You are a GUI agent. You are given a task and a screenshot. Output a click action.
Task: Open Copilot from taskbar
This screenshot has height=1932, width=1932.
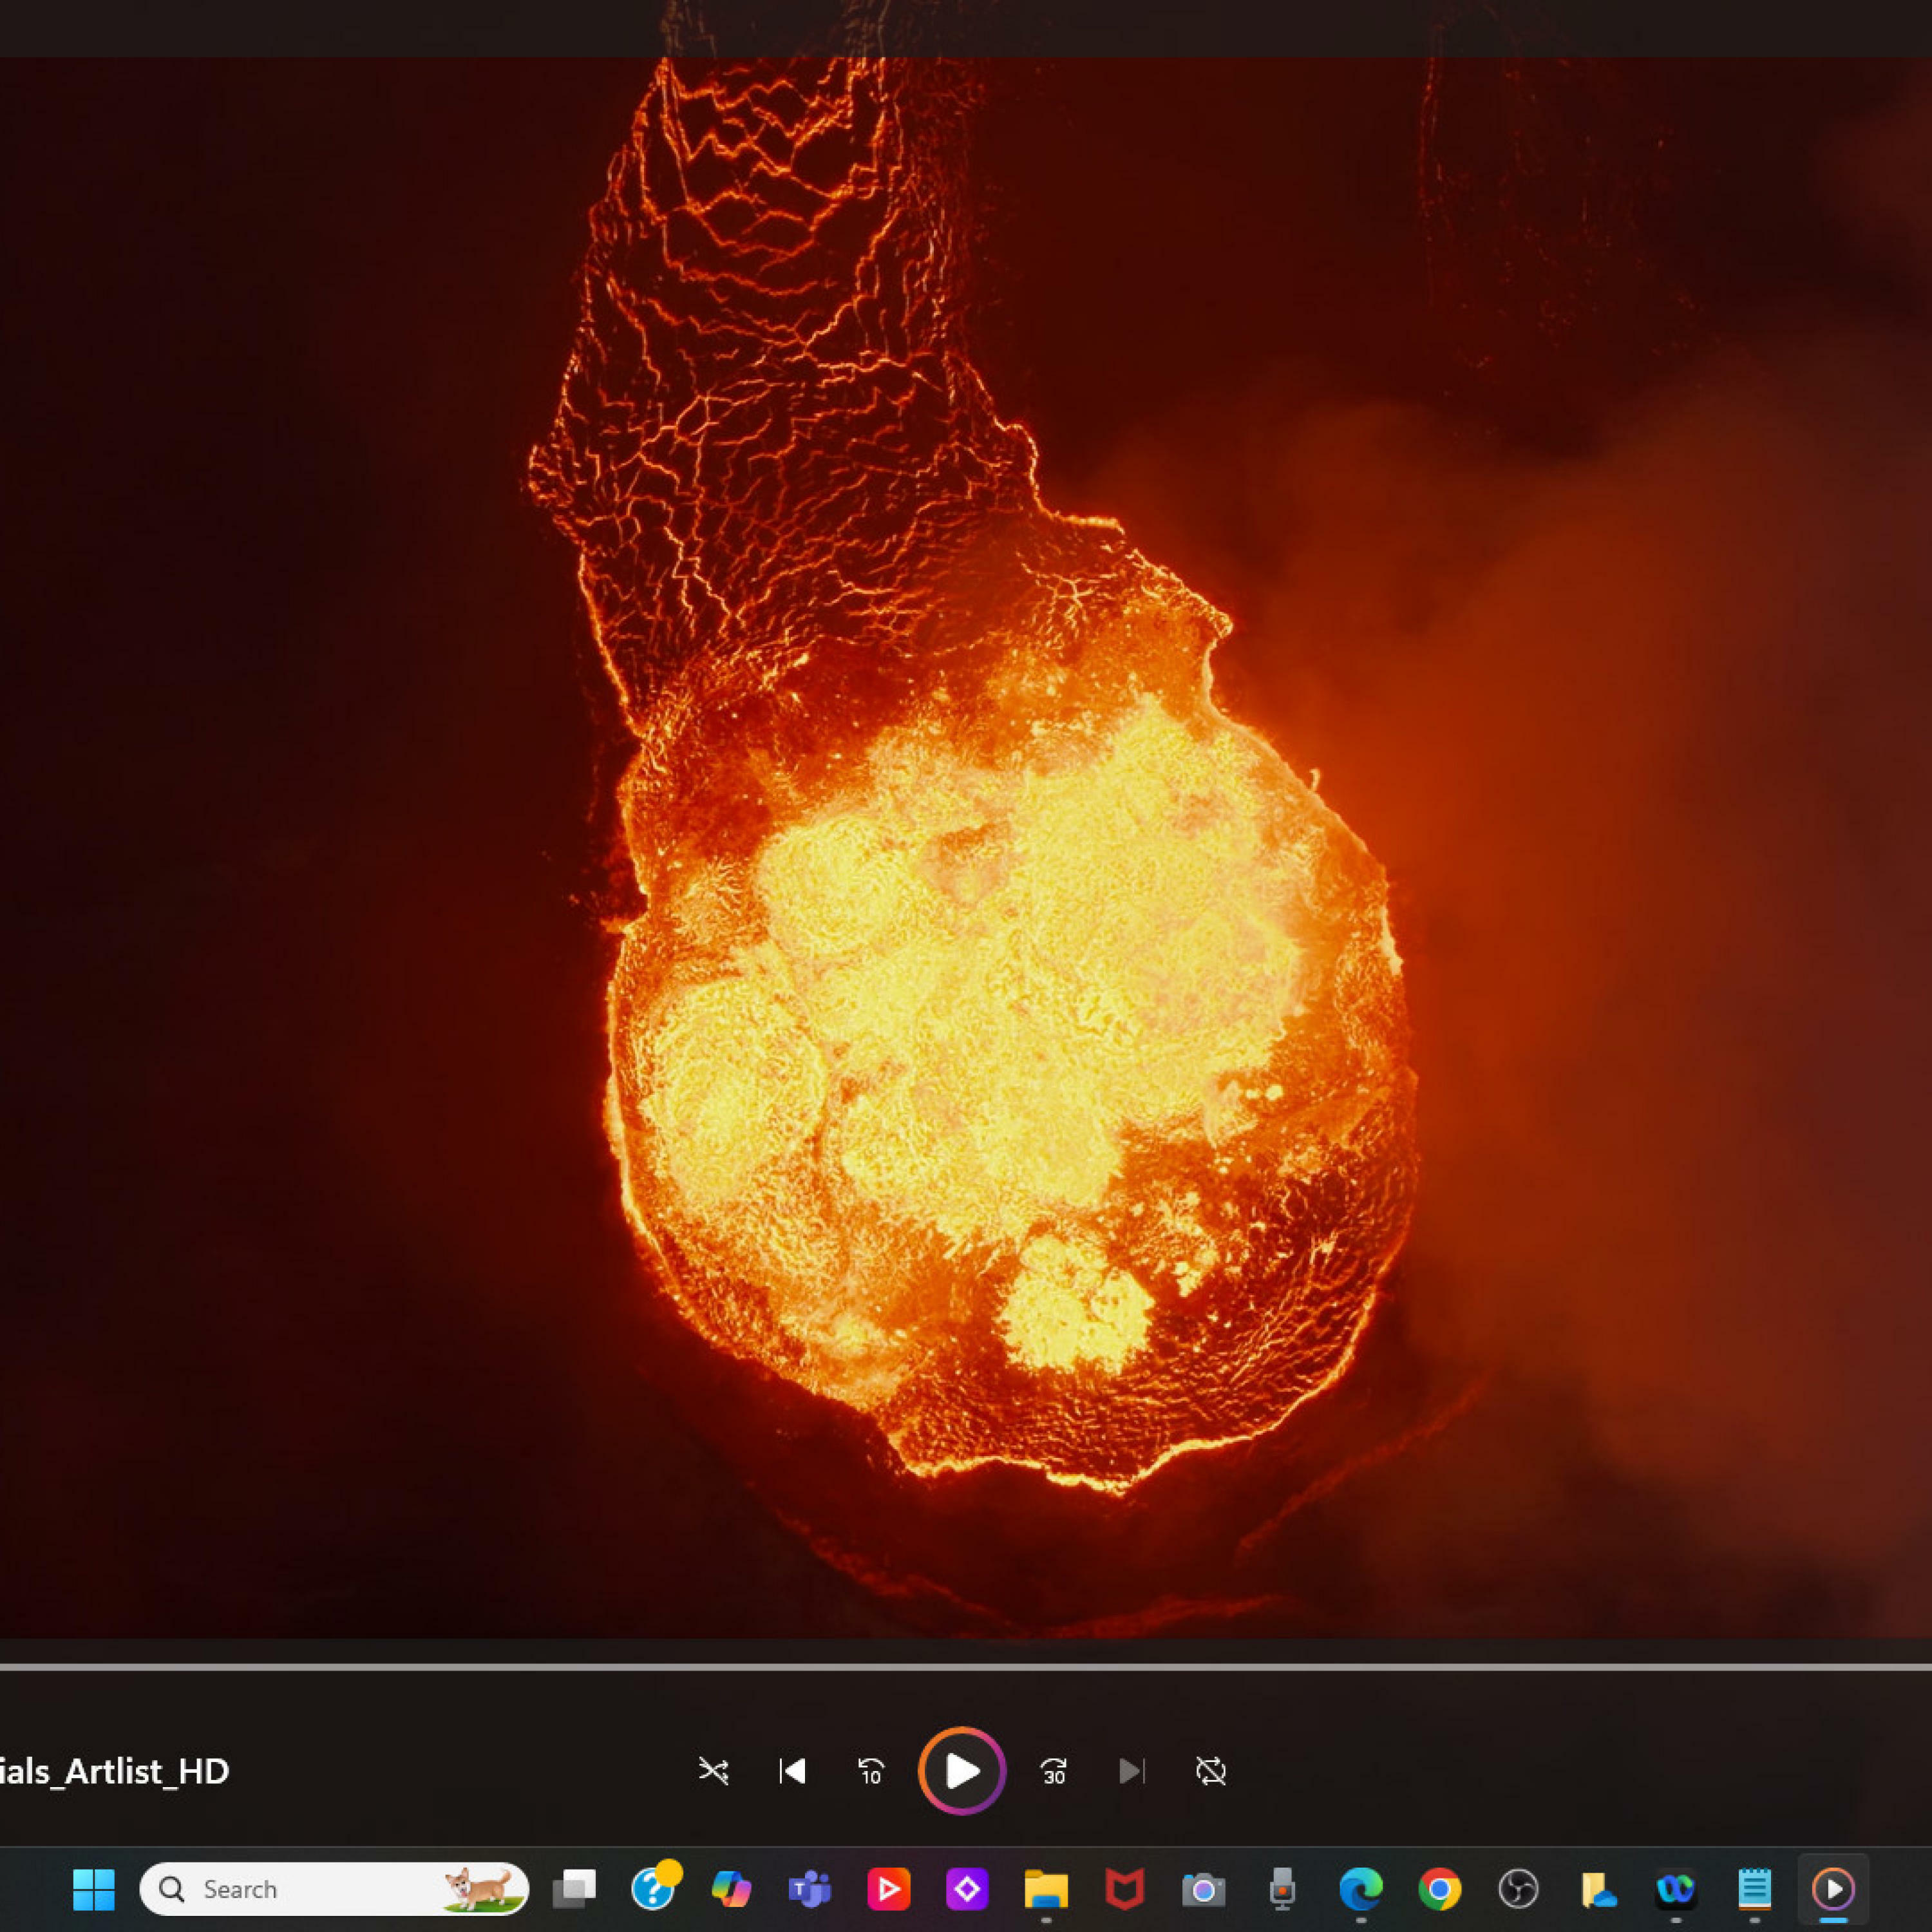(x=731, y=1889)
